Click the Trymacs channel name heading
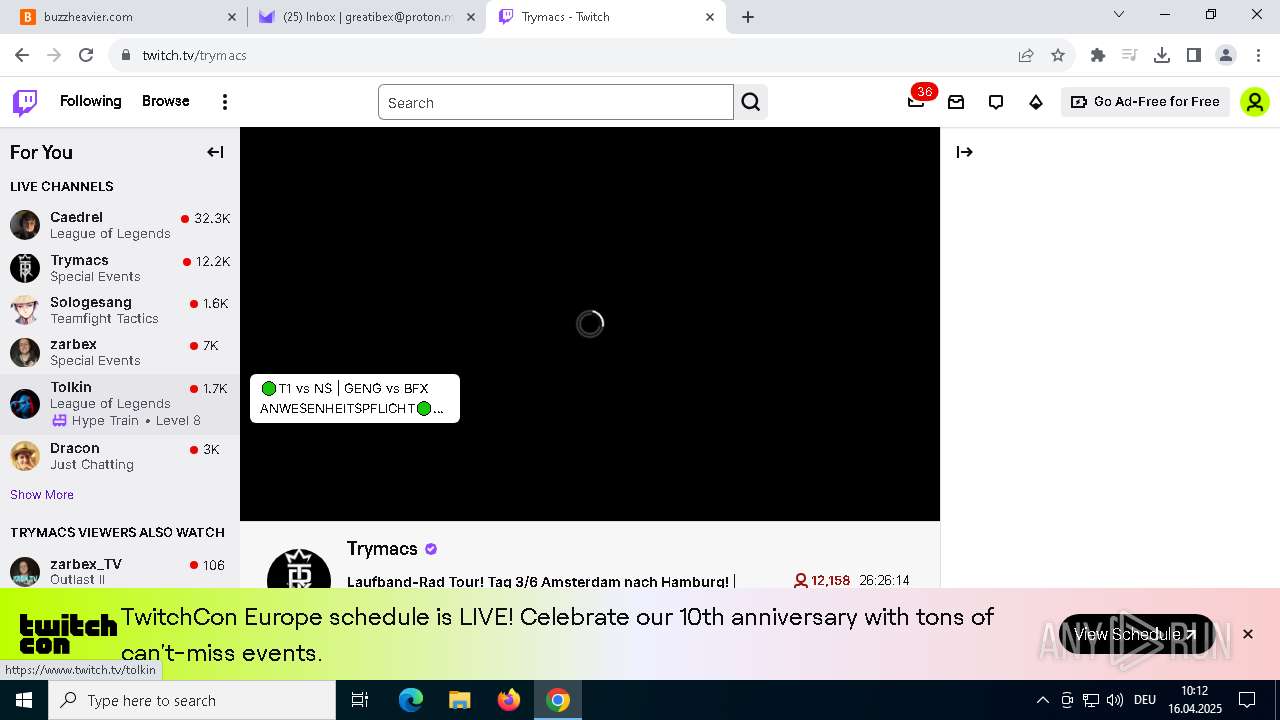Viewport: 1280px width, 720px height. 382,549
